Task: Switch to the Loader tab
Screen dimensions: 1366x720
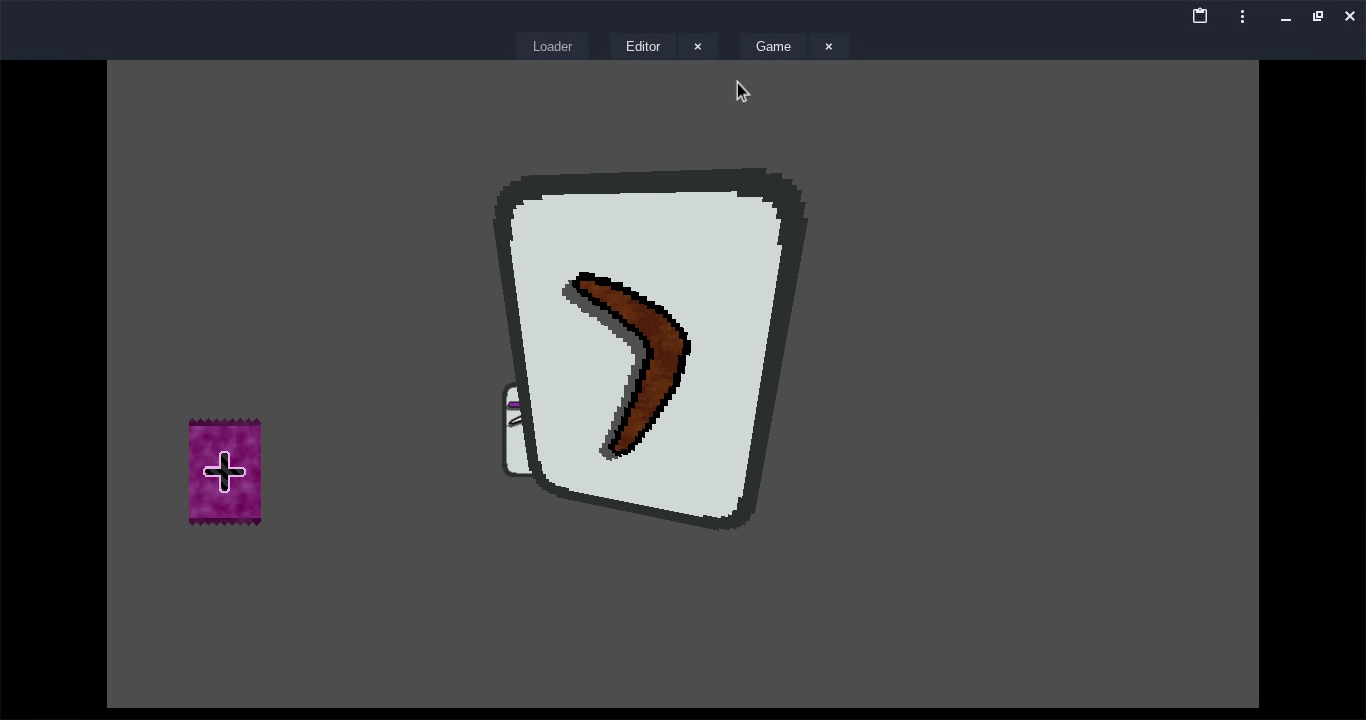Action: [552, 47]
